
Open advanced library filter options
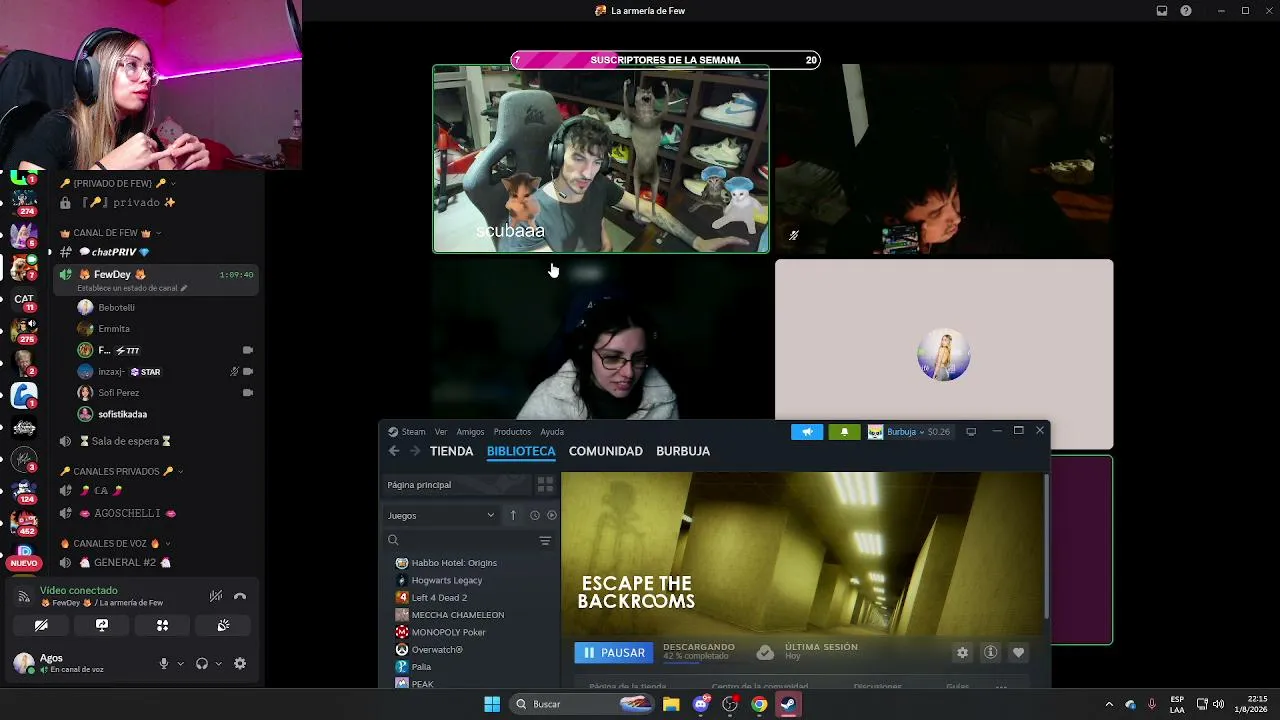[545, 540]
